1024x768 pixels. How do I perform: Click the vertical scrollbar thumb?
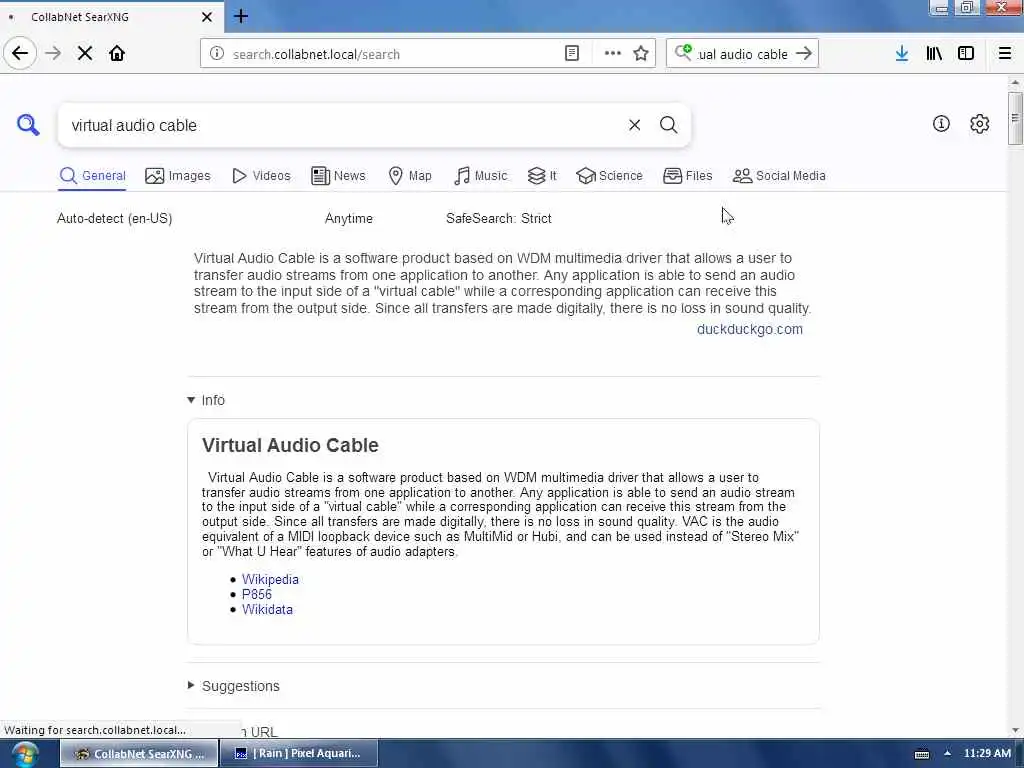(x=1014, y=118)
